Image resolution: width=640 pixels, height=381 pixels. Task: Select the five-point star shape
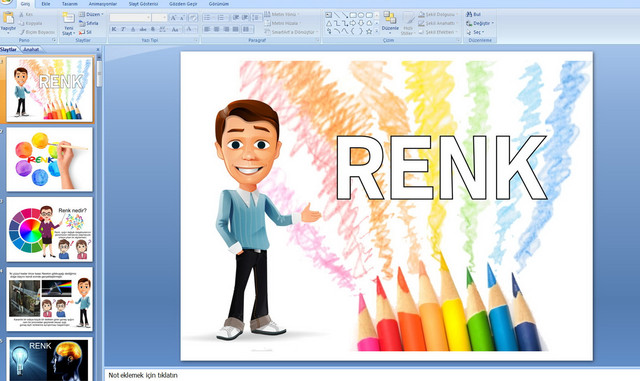coord(369,31)
